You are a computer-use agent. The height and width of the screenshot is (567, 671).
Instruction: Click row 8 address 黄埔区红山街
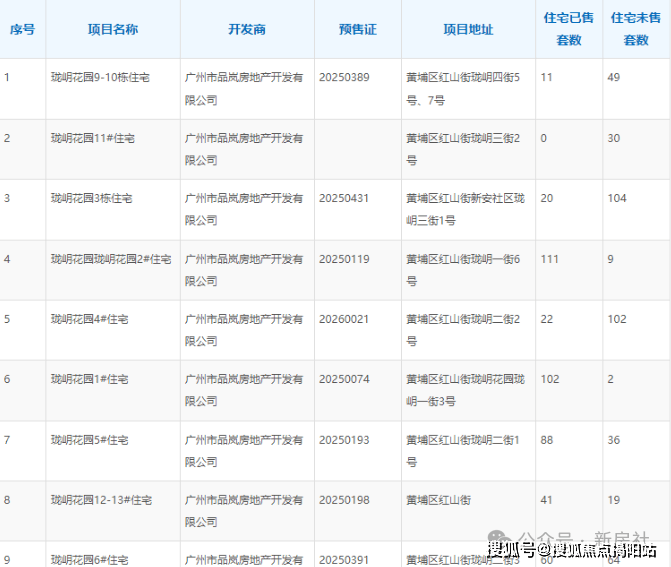click(439, 500)
